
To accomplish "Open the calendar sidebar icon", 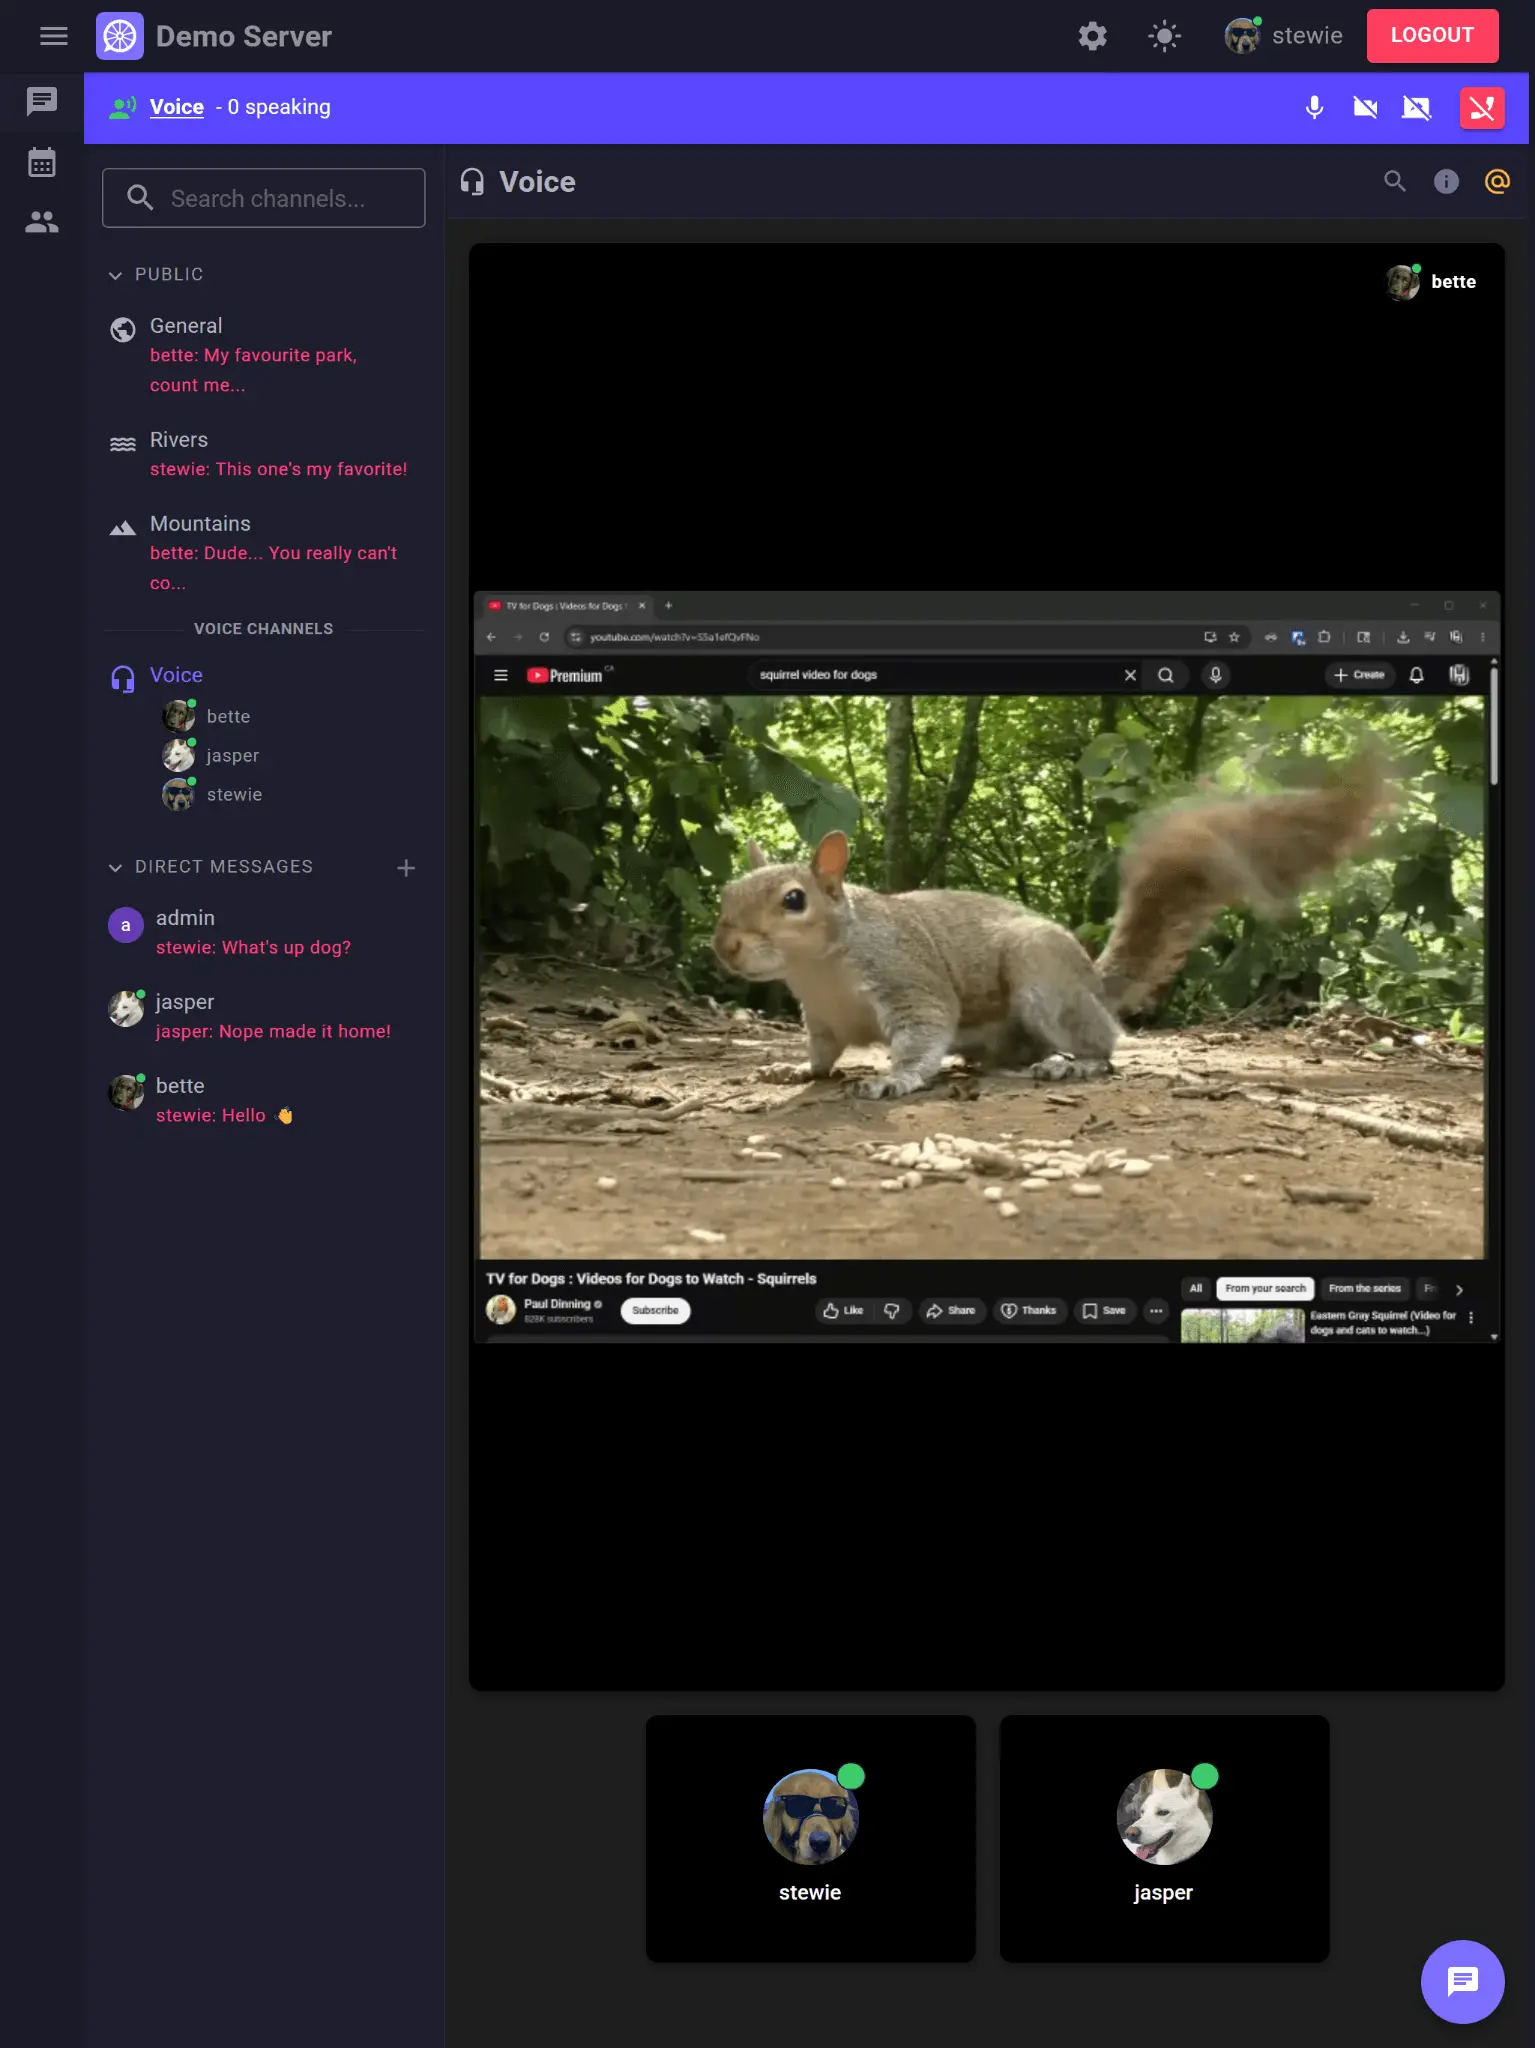I will [x=42, y=162].
